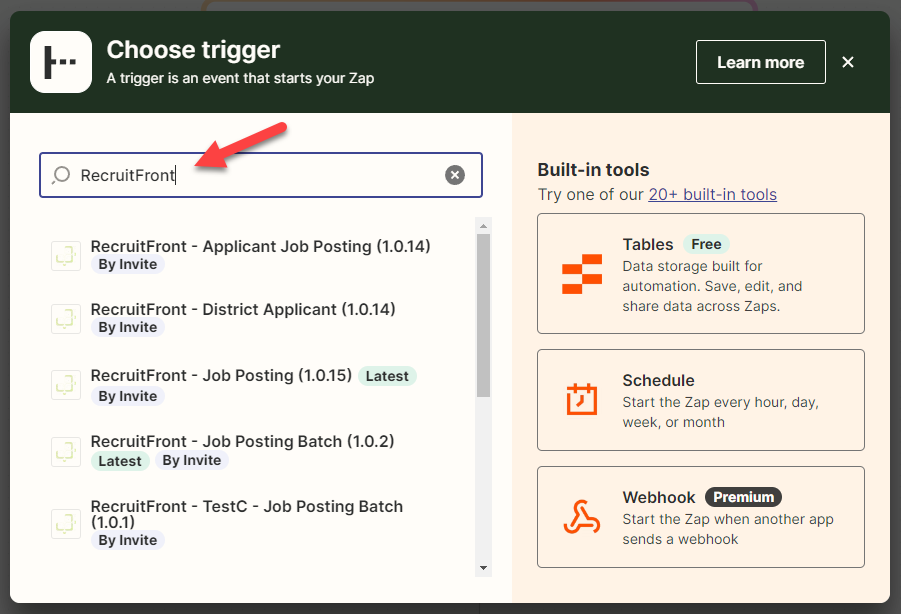Screen dimensions: 901x614
Task: Click the Free badge next to Tables
Action: point(706,244)
